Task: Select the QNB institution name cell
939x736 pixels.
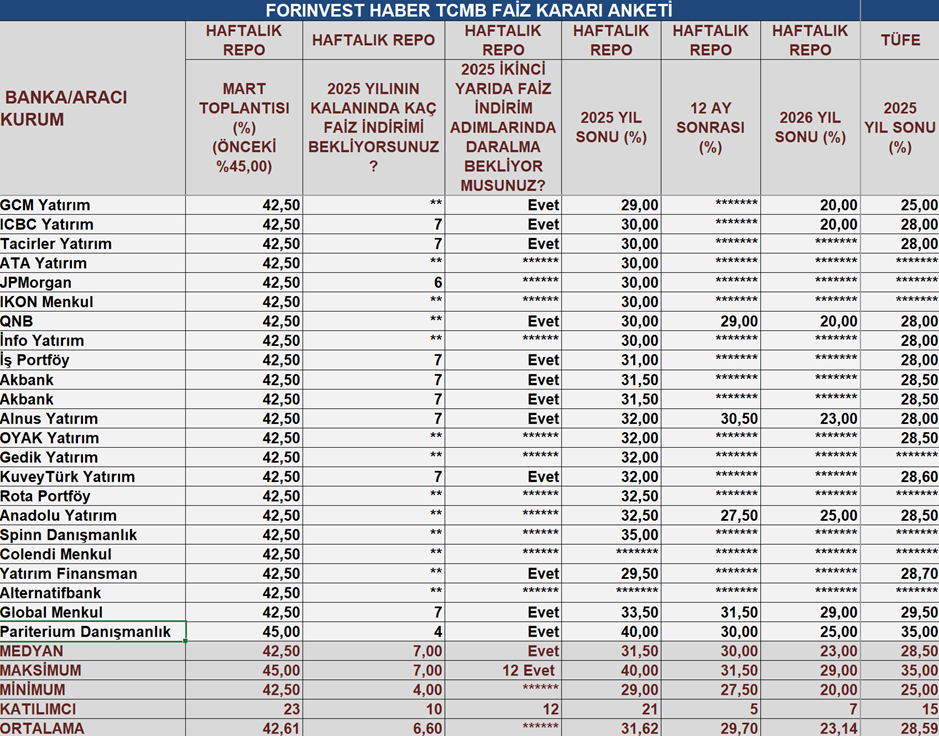Action: [x=92, y=322]
